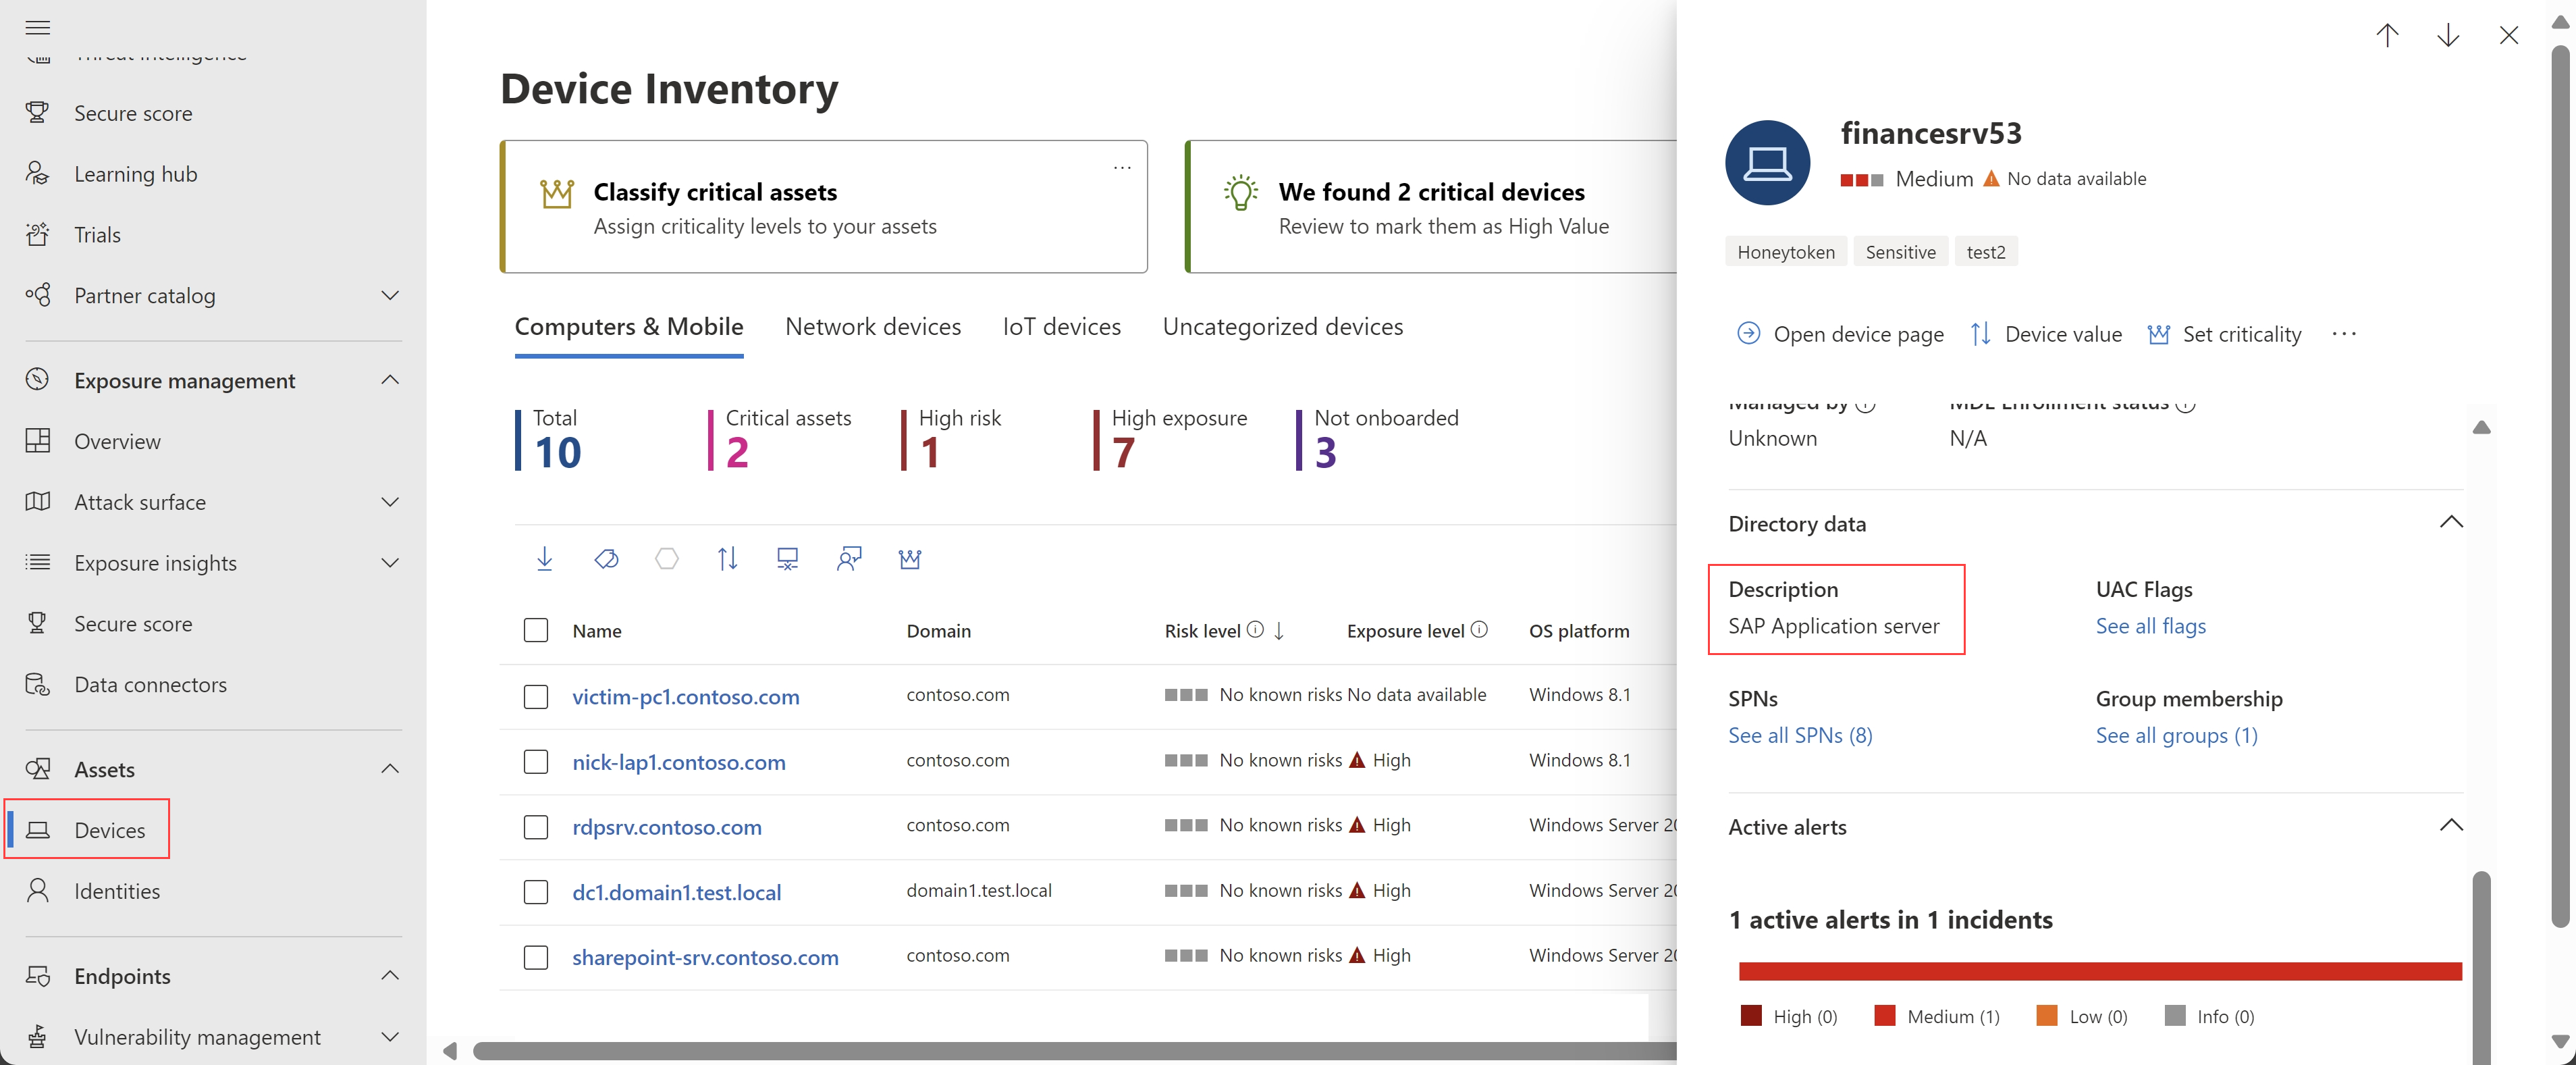Open more options ellipsis in device panel

[2344, 334]
